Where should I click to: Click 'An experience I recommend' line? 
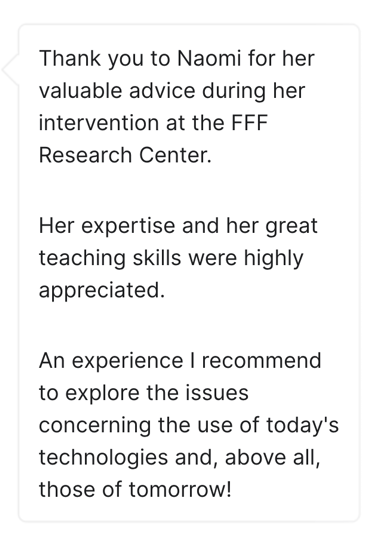tap(180, 362)
